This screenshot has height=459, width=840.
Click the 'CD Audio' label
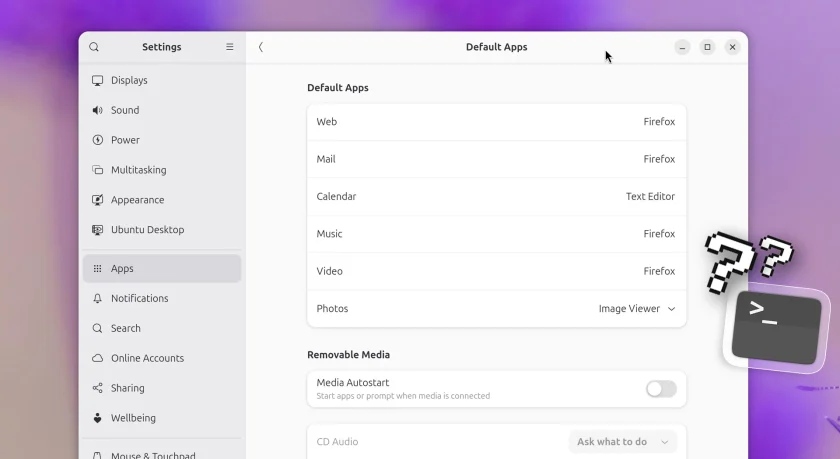click(337, 442)
